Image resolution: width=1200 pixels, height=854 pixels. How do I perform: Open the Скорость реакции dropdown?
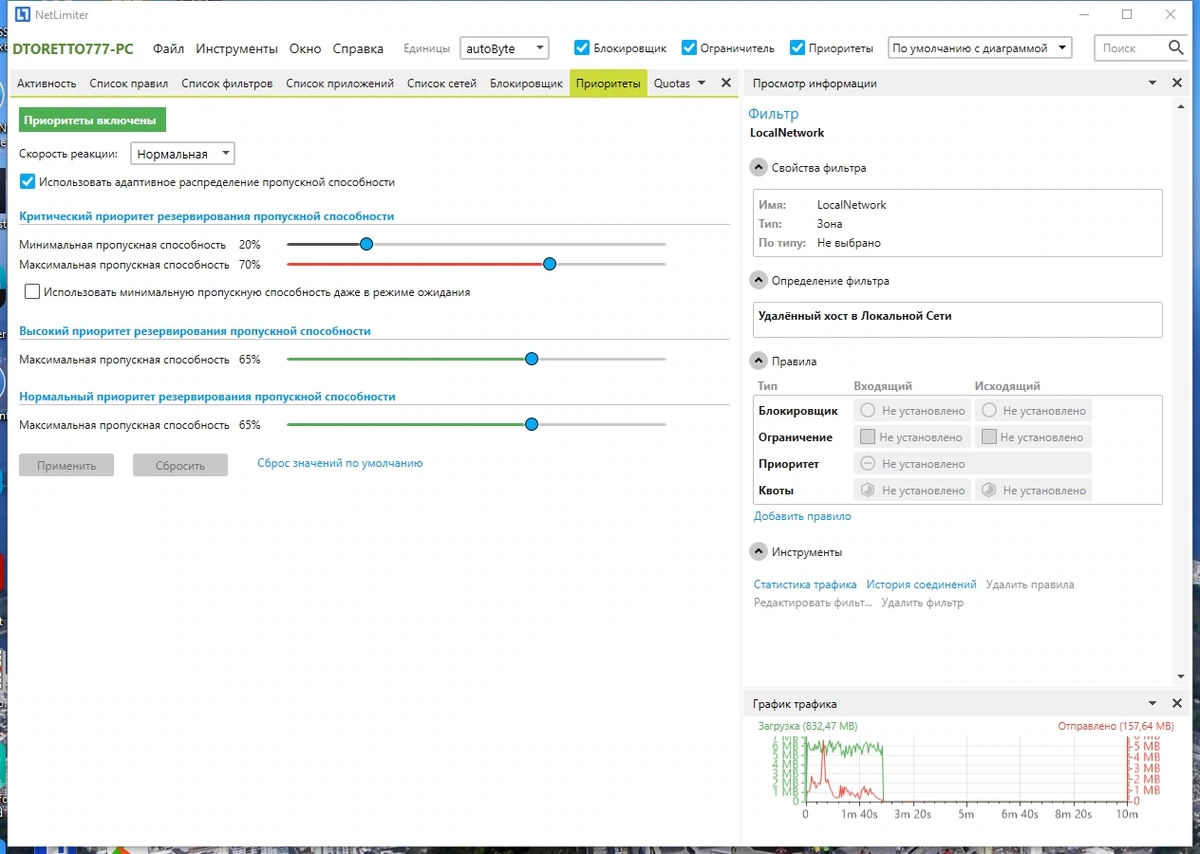point(183,154)
